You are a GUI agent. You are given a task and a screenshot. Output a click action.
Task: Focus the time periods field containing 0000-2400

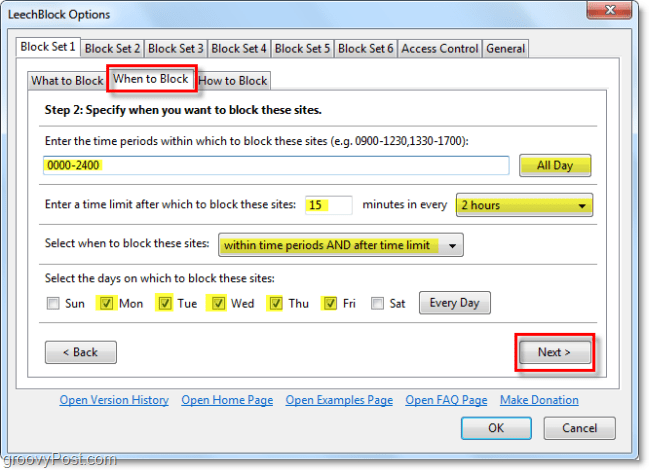276,165
